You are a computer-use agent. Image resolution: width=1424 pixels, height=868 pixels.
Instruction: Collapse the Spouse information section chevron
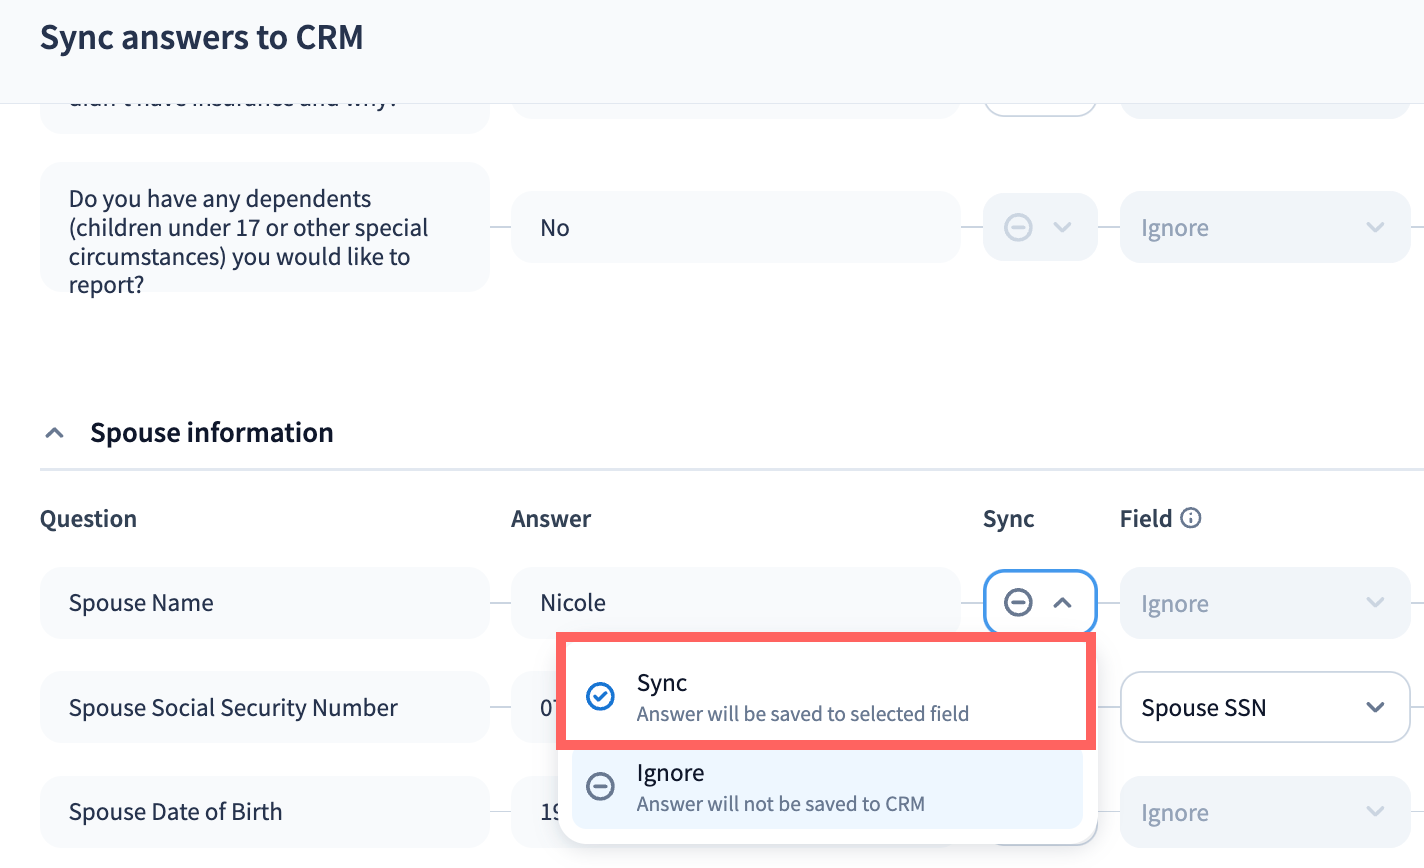pyautogui.click(x=55, y=433)
